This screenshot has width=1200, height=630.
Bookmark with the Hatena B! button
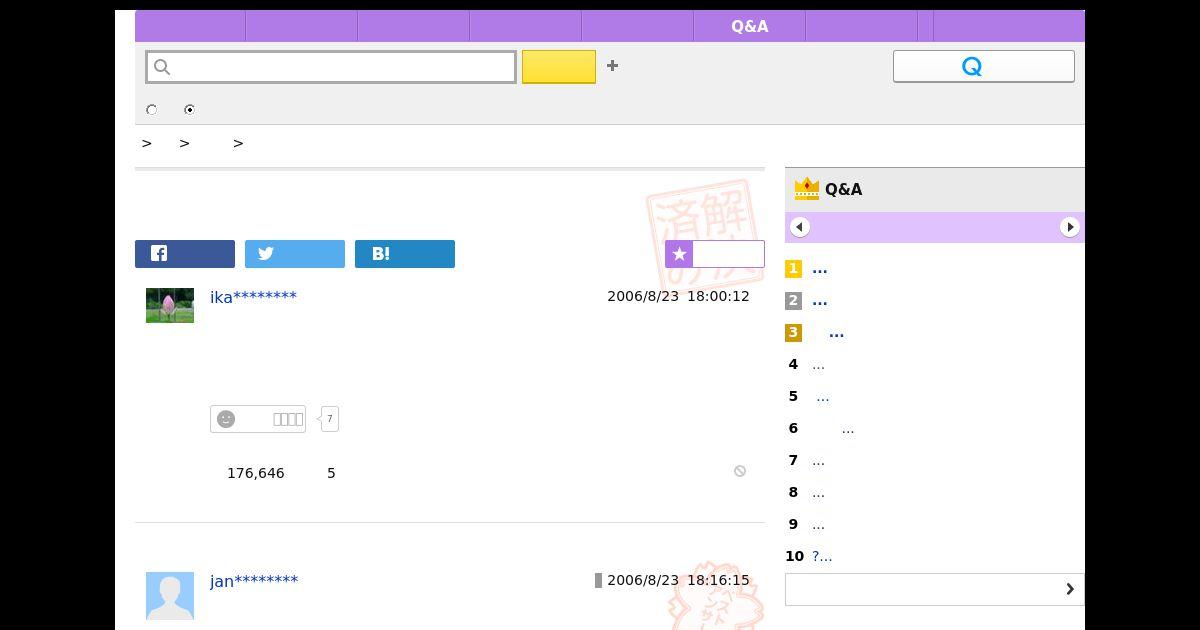tap(405, 254)
